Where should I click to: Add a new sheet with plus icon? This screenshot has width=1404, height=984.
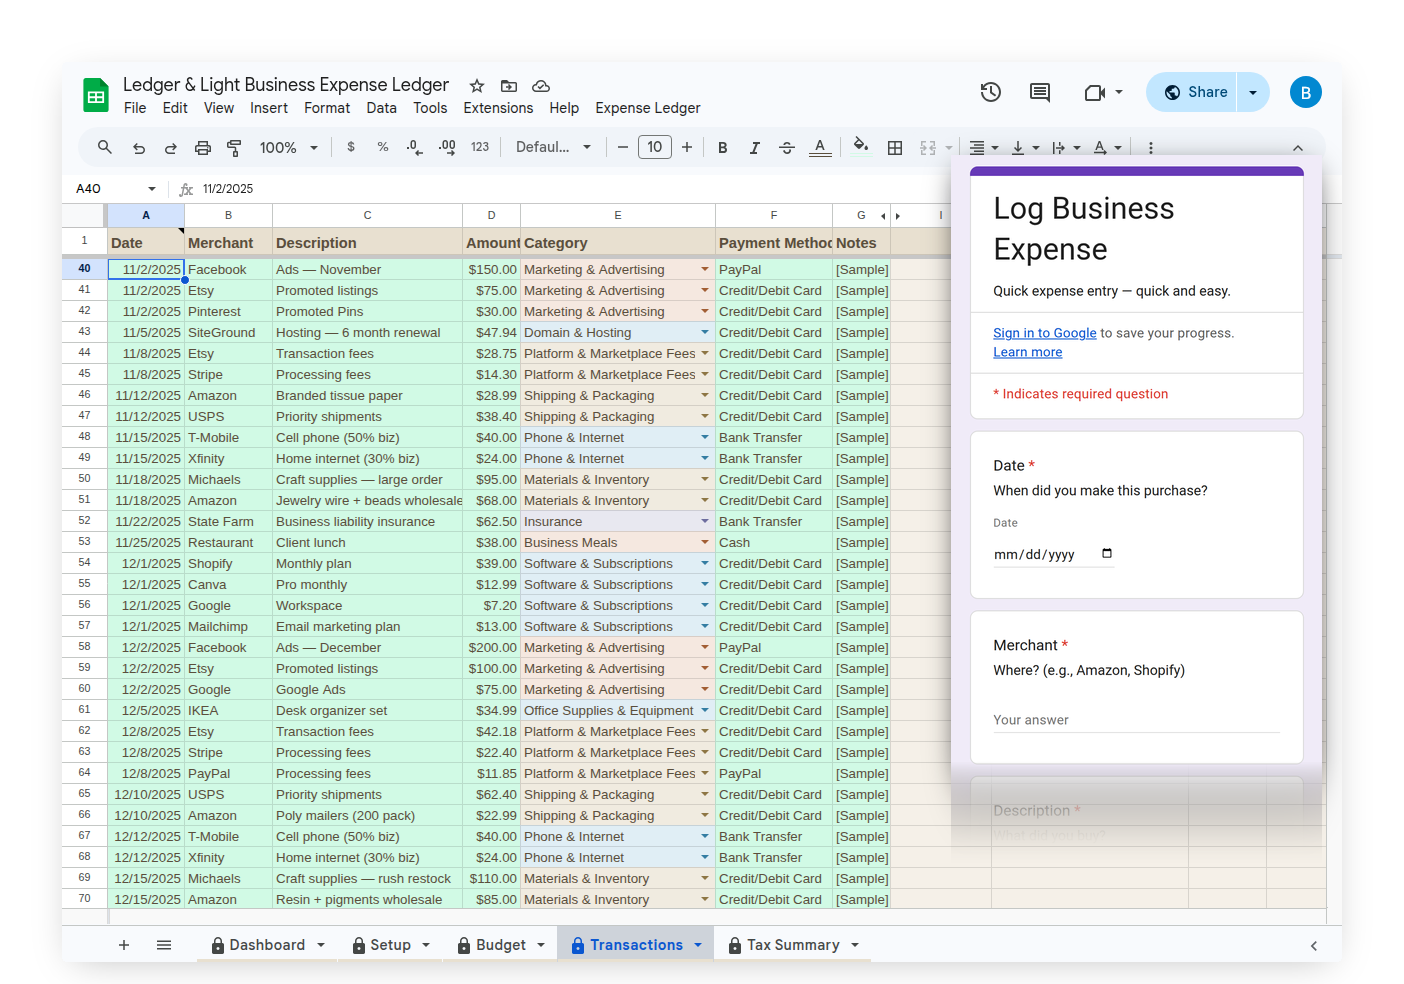tap(124, 945)
